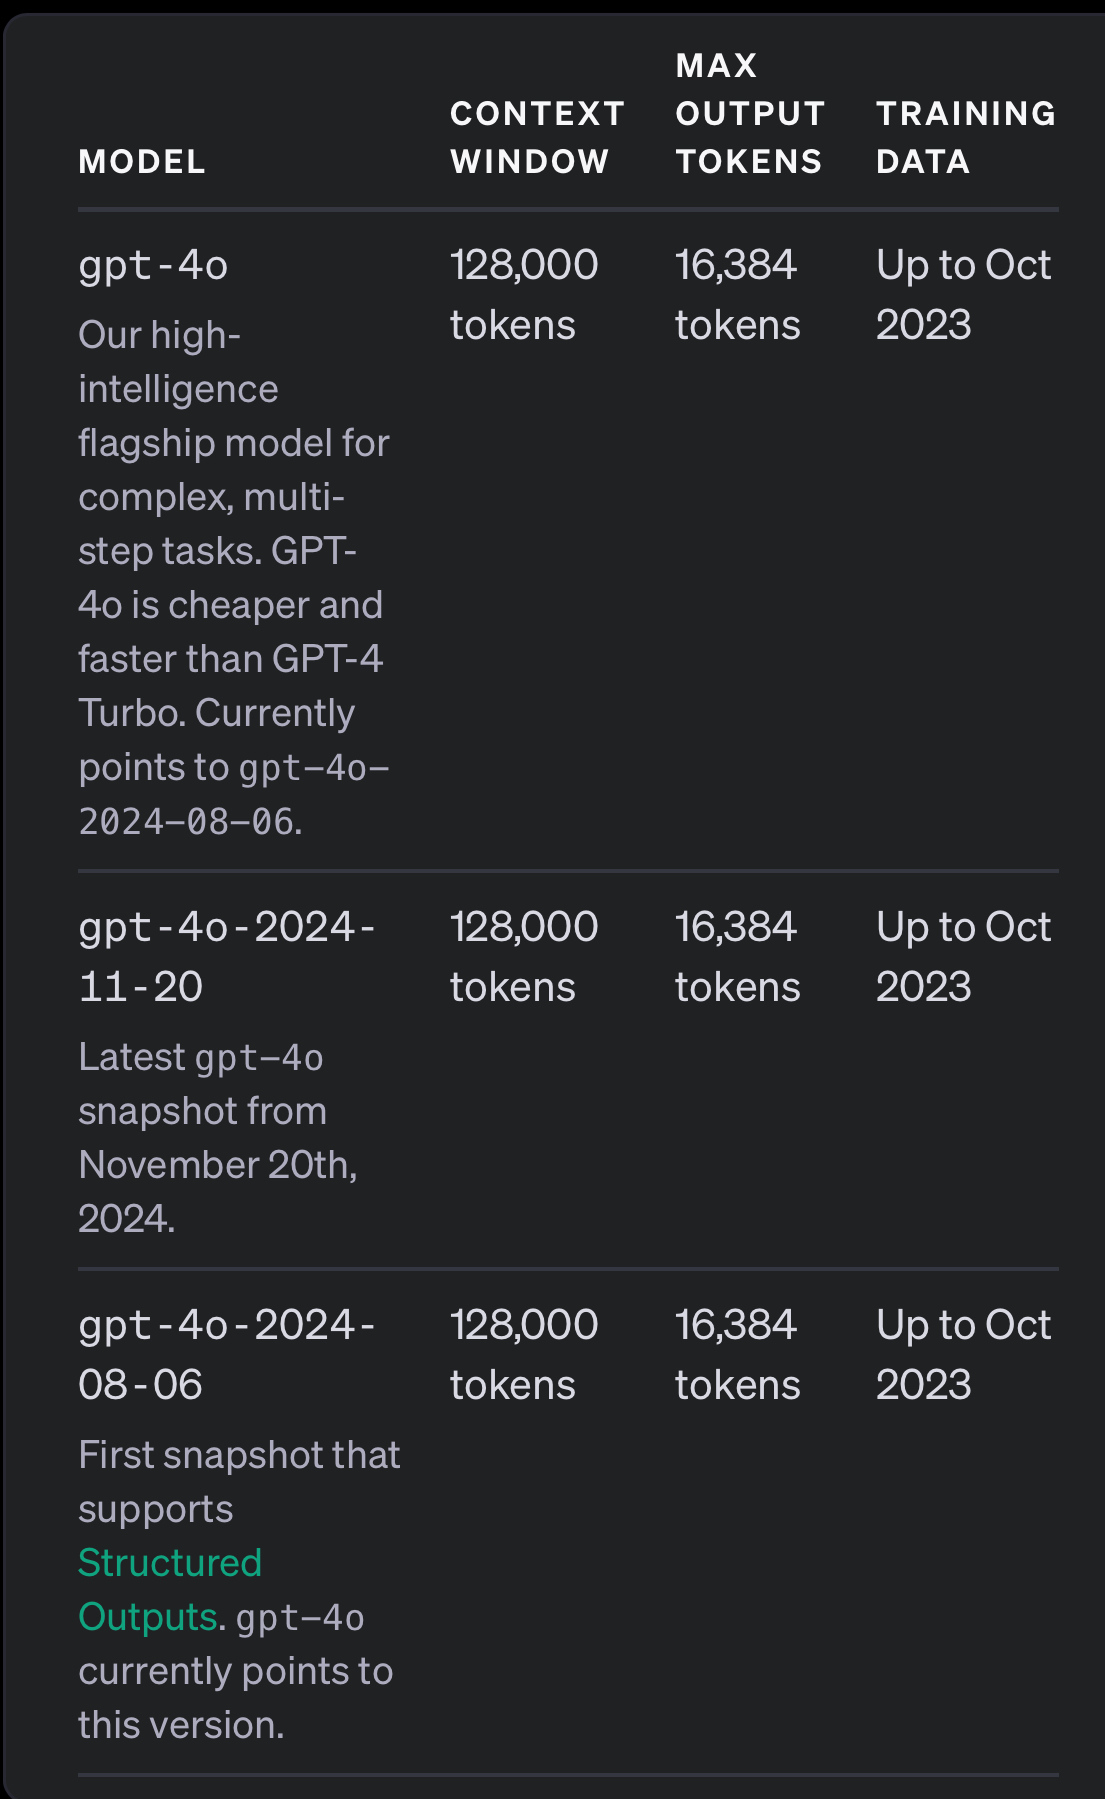The image size is (1105, 1799).
Task: Click max output tokens for gpt-4o-2024-11-20
Action: 737,957
